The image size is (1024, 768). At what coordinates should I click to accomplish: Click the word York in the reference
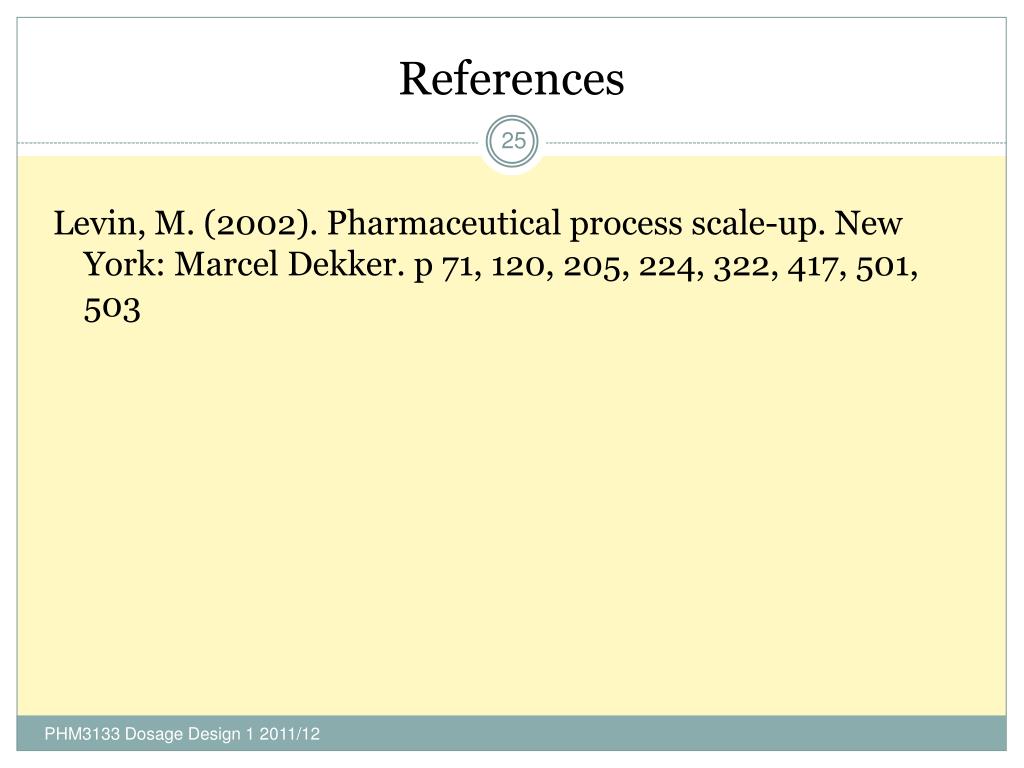coord(124,265)
